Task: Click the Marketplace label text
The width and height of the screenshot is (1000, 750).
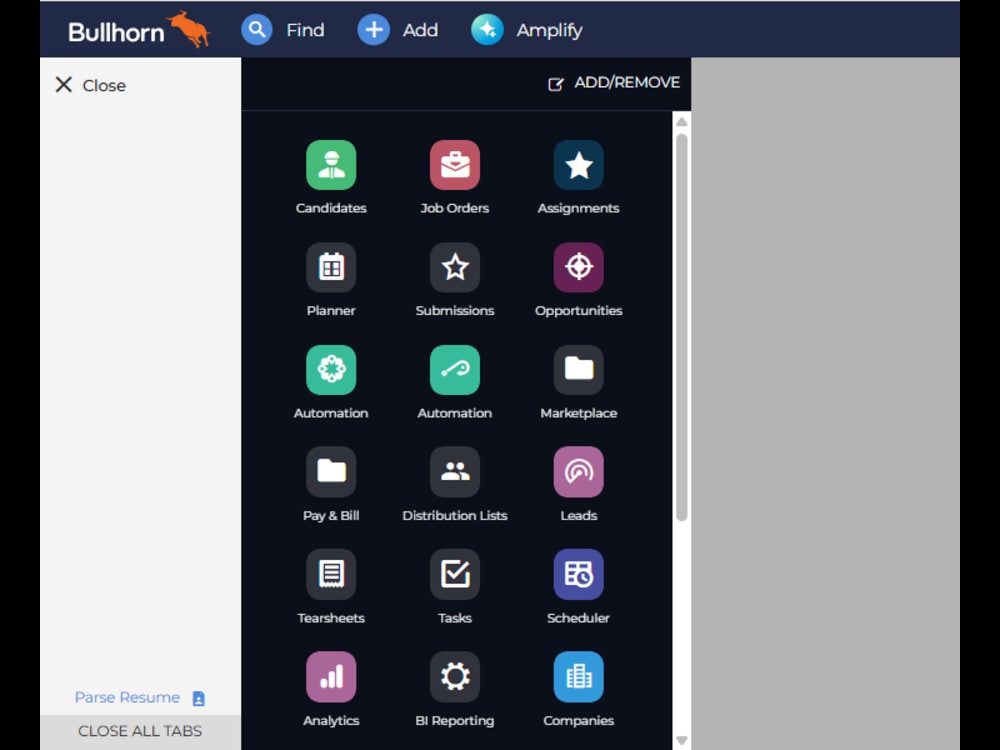Action: pyautogui.click(x=578, y=413)
